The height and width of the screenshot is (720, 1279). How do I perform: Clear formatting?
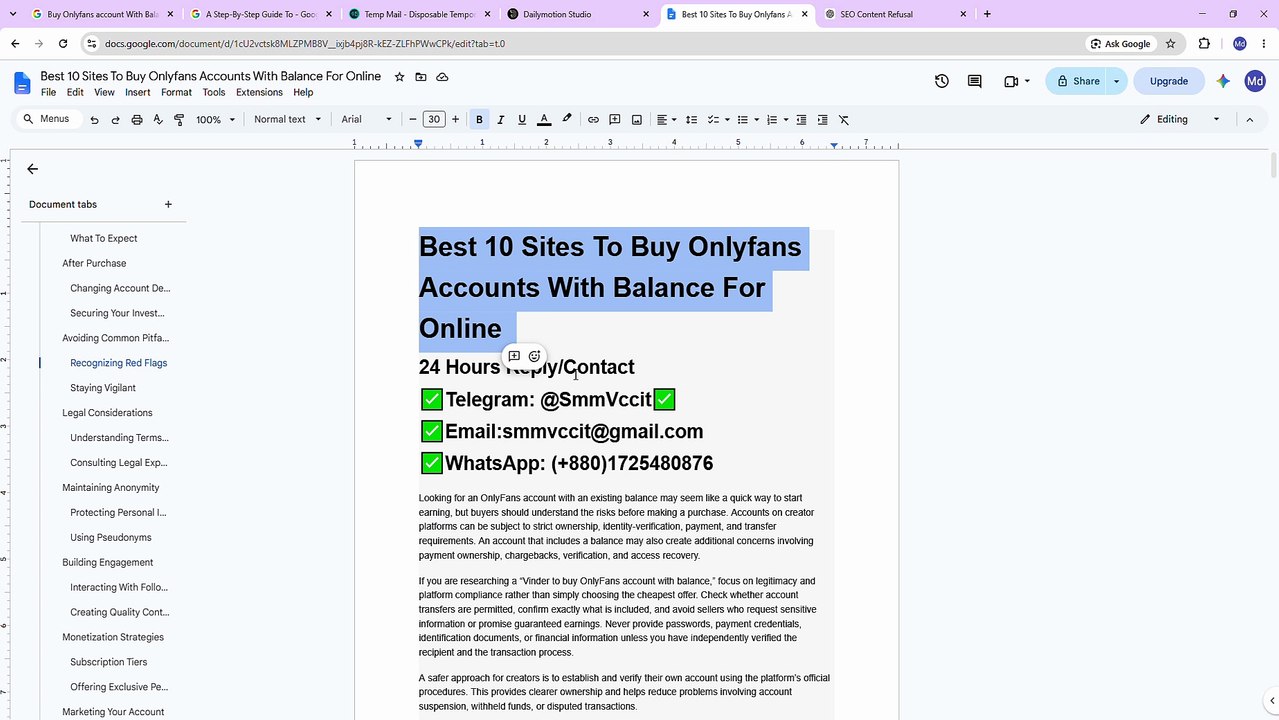844,120
